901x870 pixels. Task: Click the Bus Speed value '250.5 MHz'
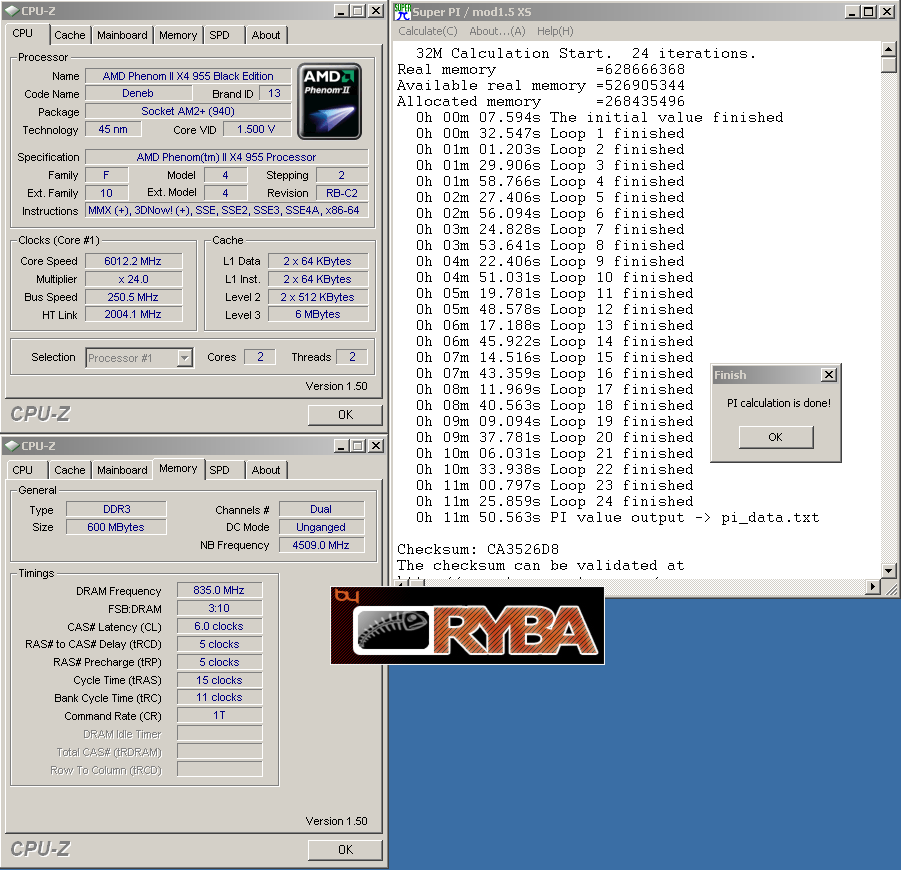pos(133,297)
